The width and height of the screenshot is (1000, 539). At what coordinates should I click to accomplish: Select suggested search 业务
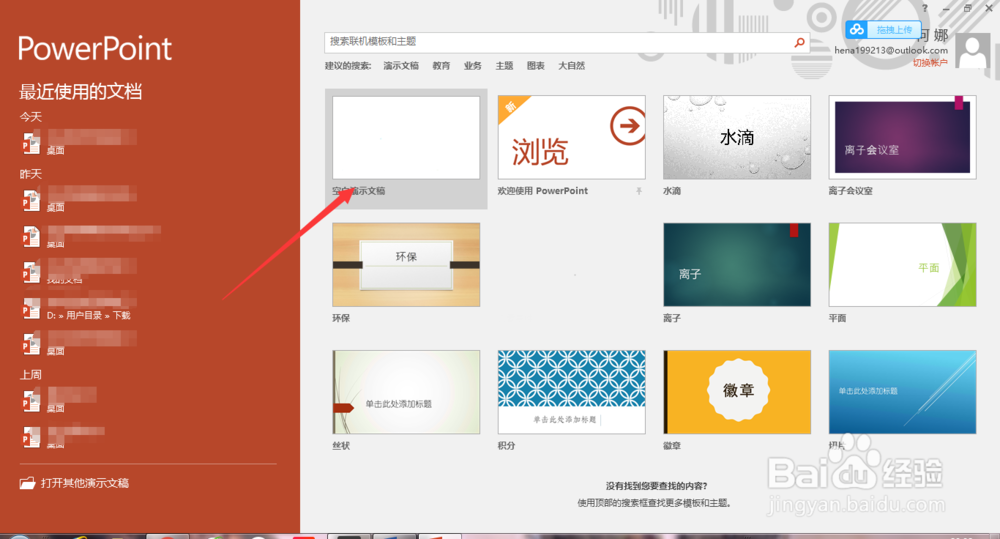[x=473, y=66]
